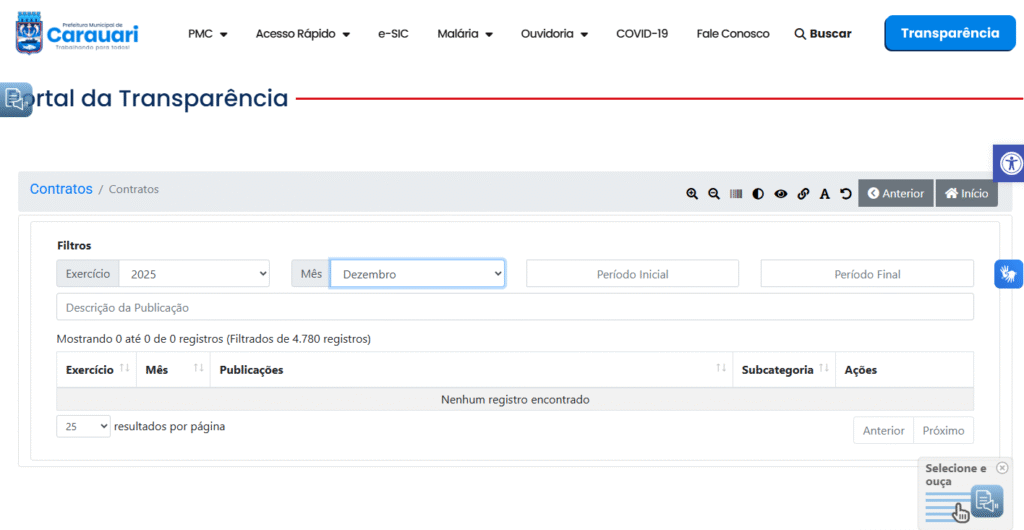Open the Acesso Rápido menu
The height and width of the screenshot is (530, 1024).
click(302, 34)
